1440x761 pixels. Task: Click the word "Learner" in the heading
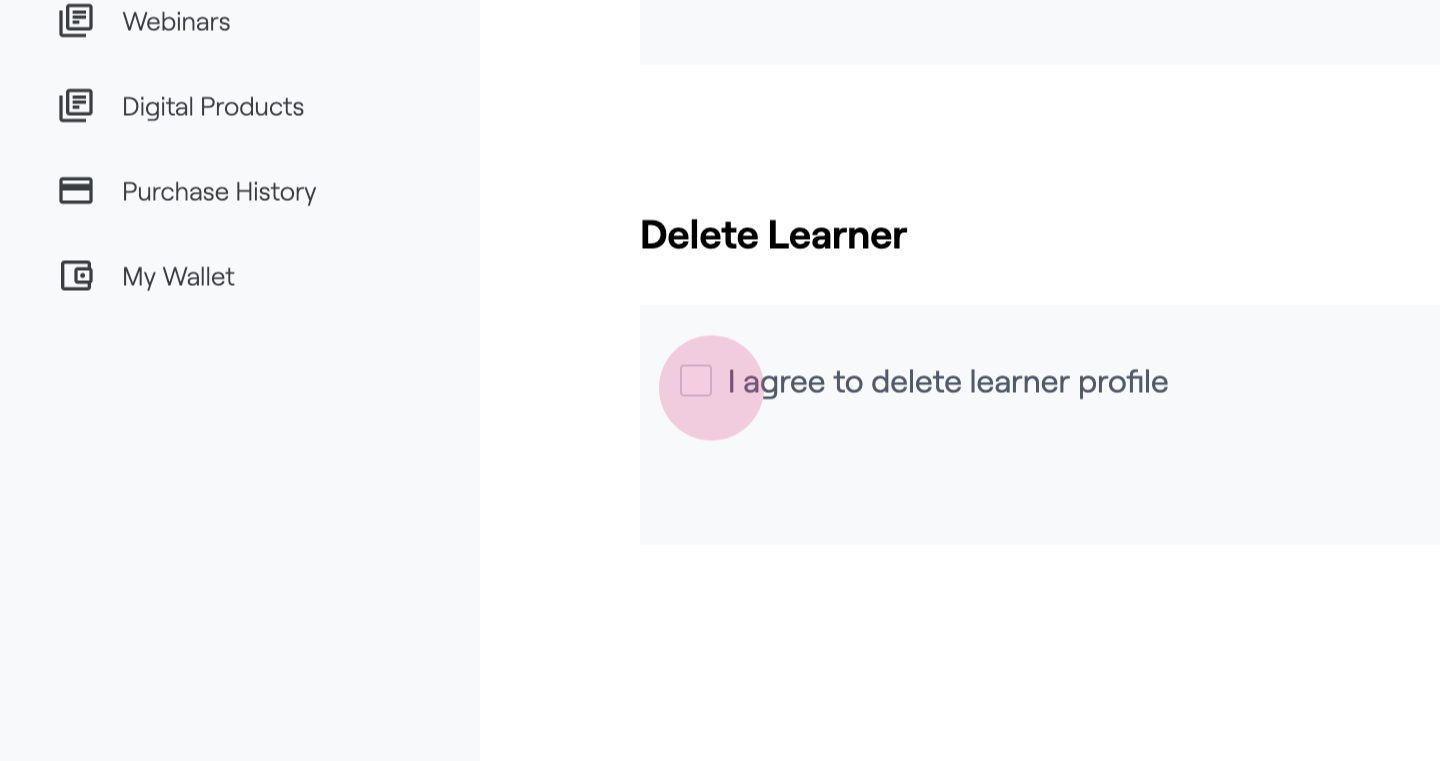coord(837,235)
